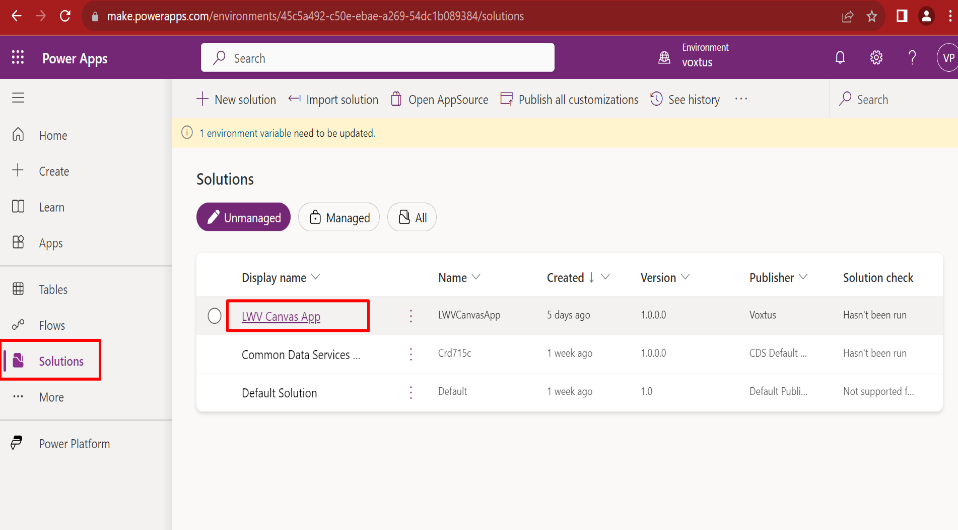Select the Unmanaged filter tab

243,217
